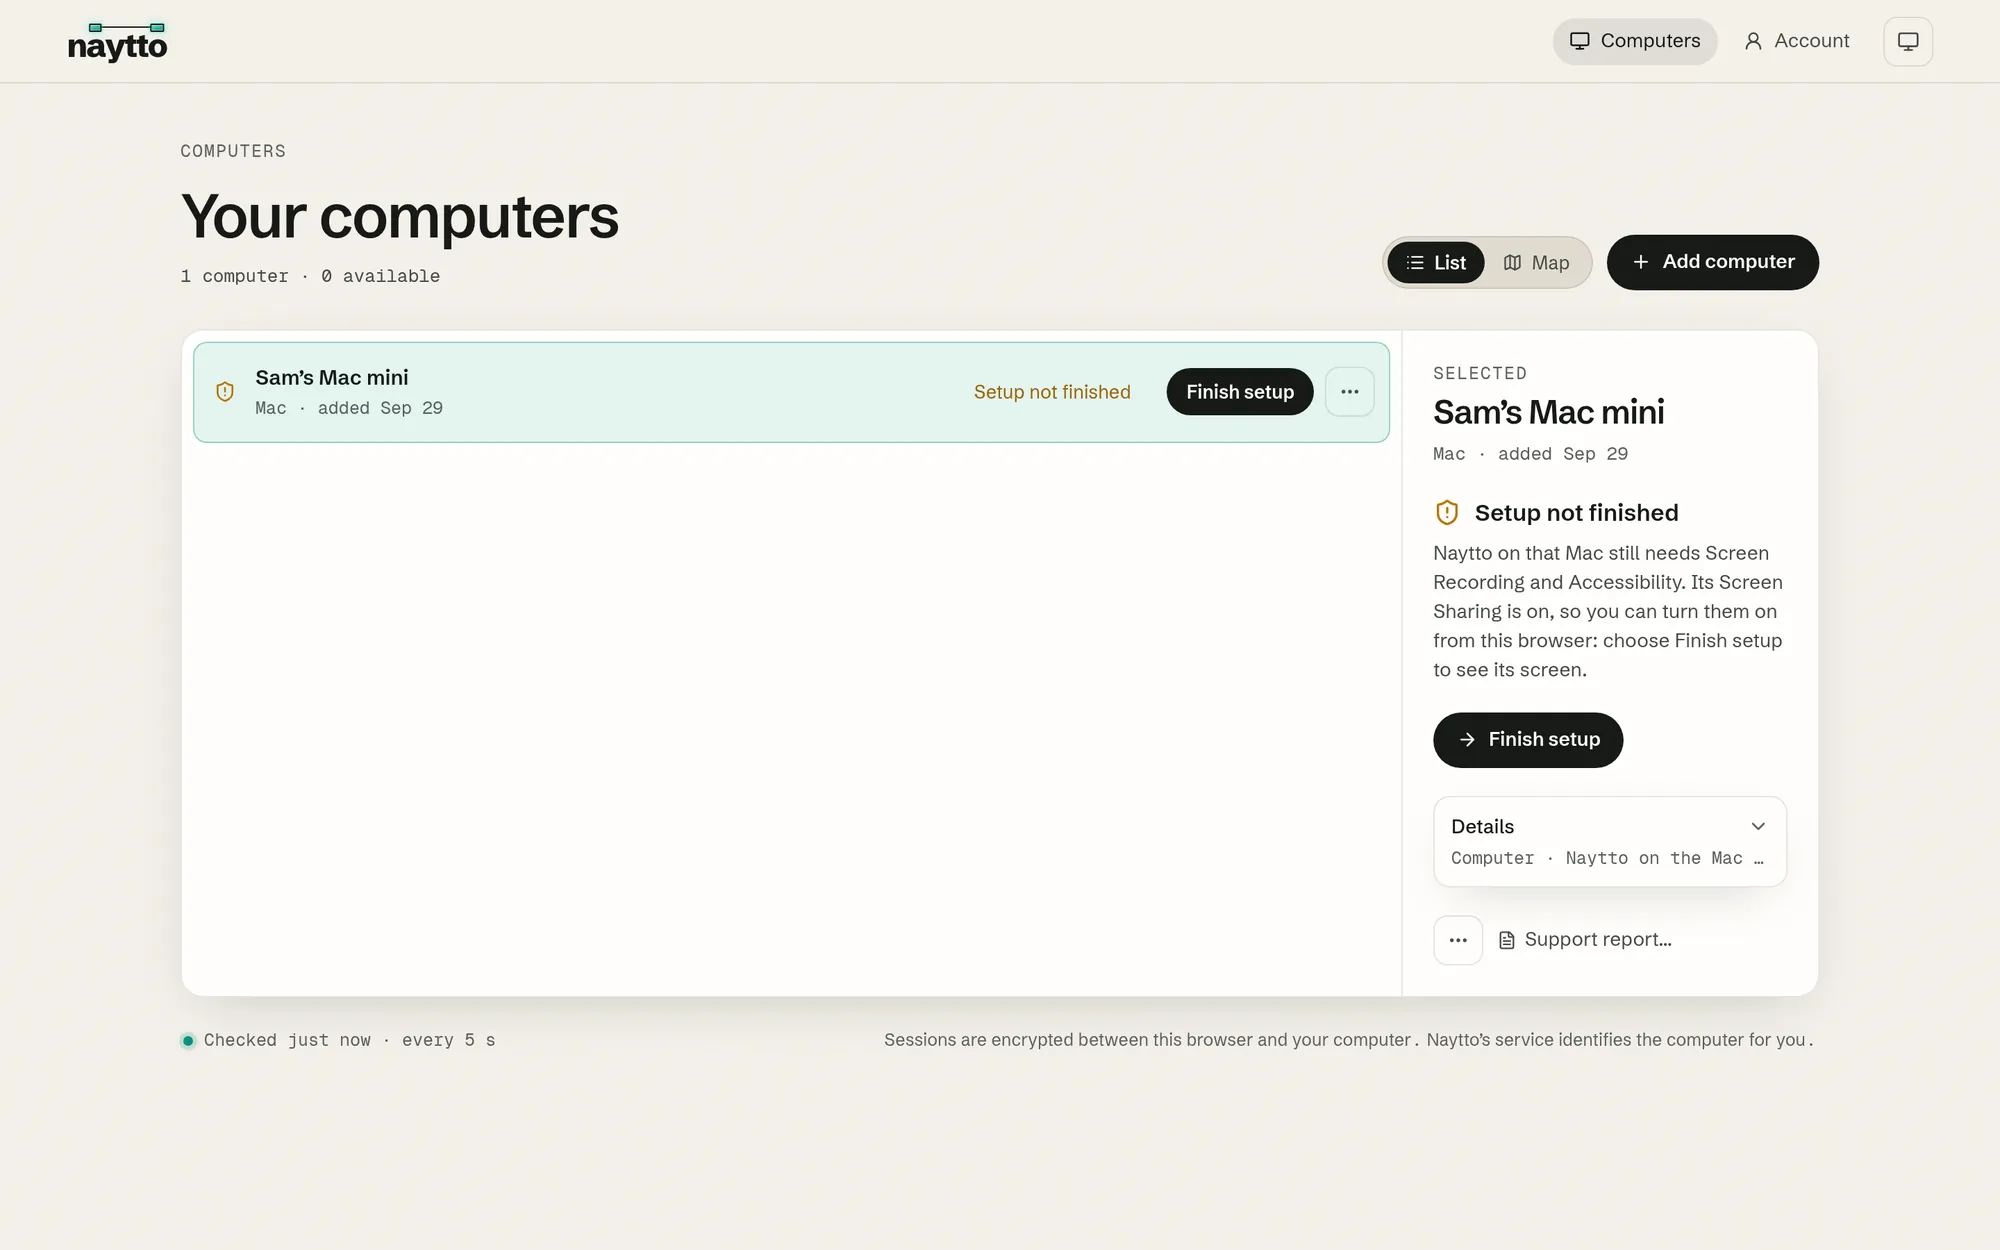
Task: Click the Add computer button
Action: [1713, 262]
